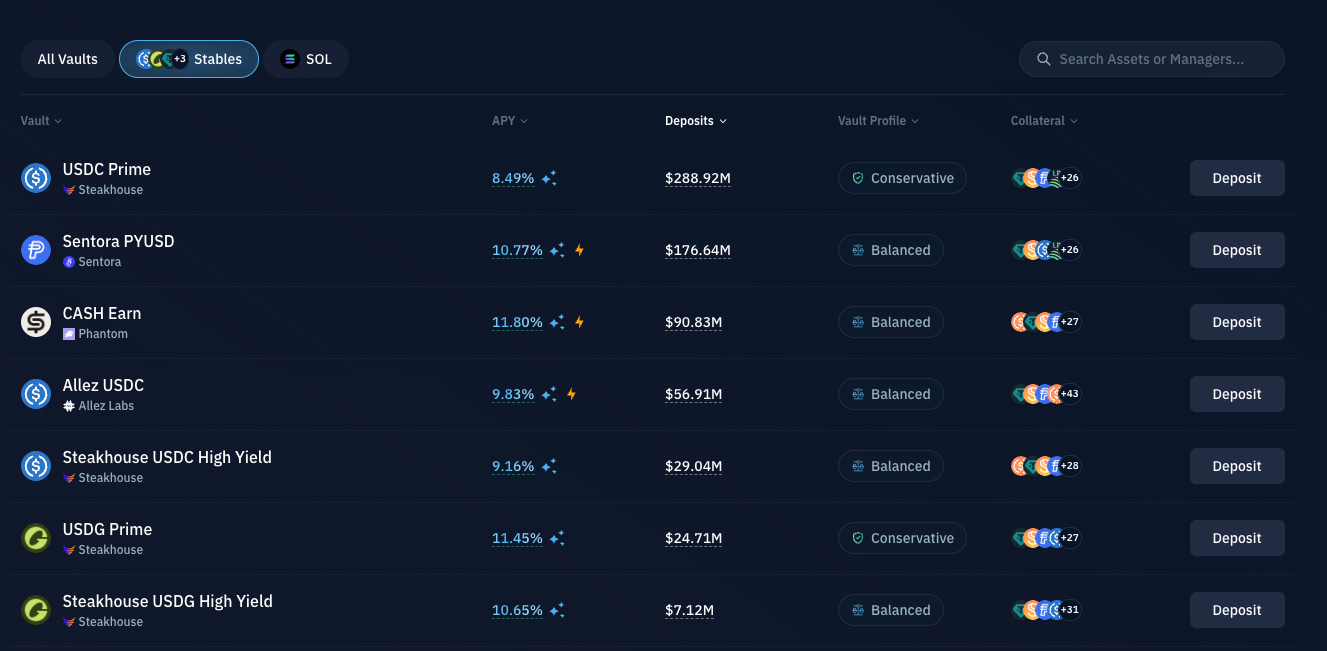1327x651 pixels.
Task: Click the $7.12M deposits value
Action: [690, 610]
